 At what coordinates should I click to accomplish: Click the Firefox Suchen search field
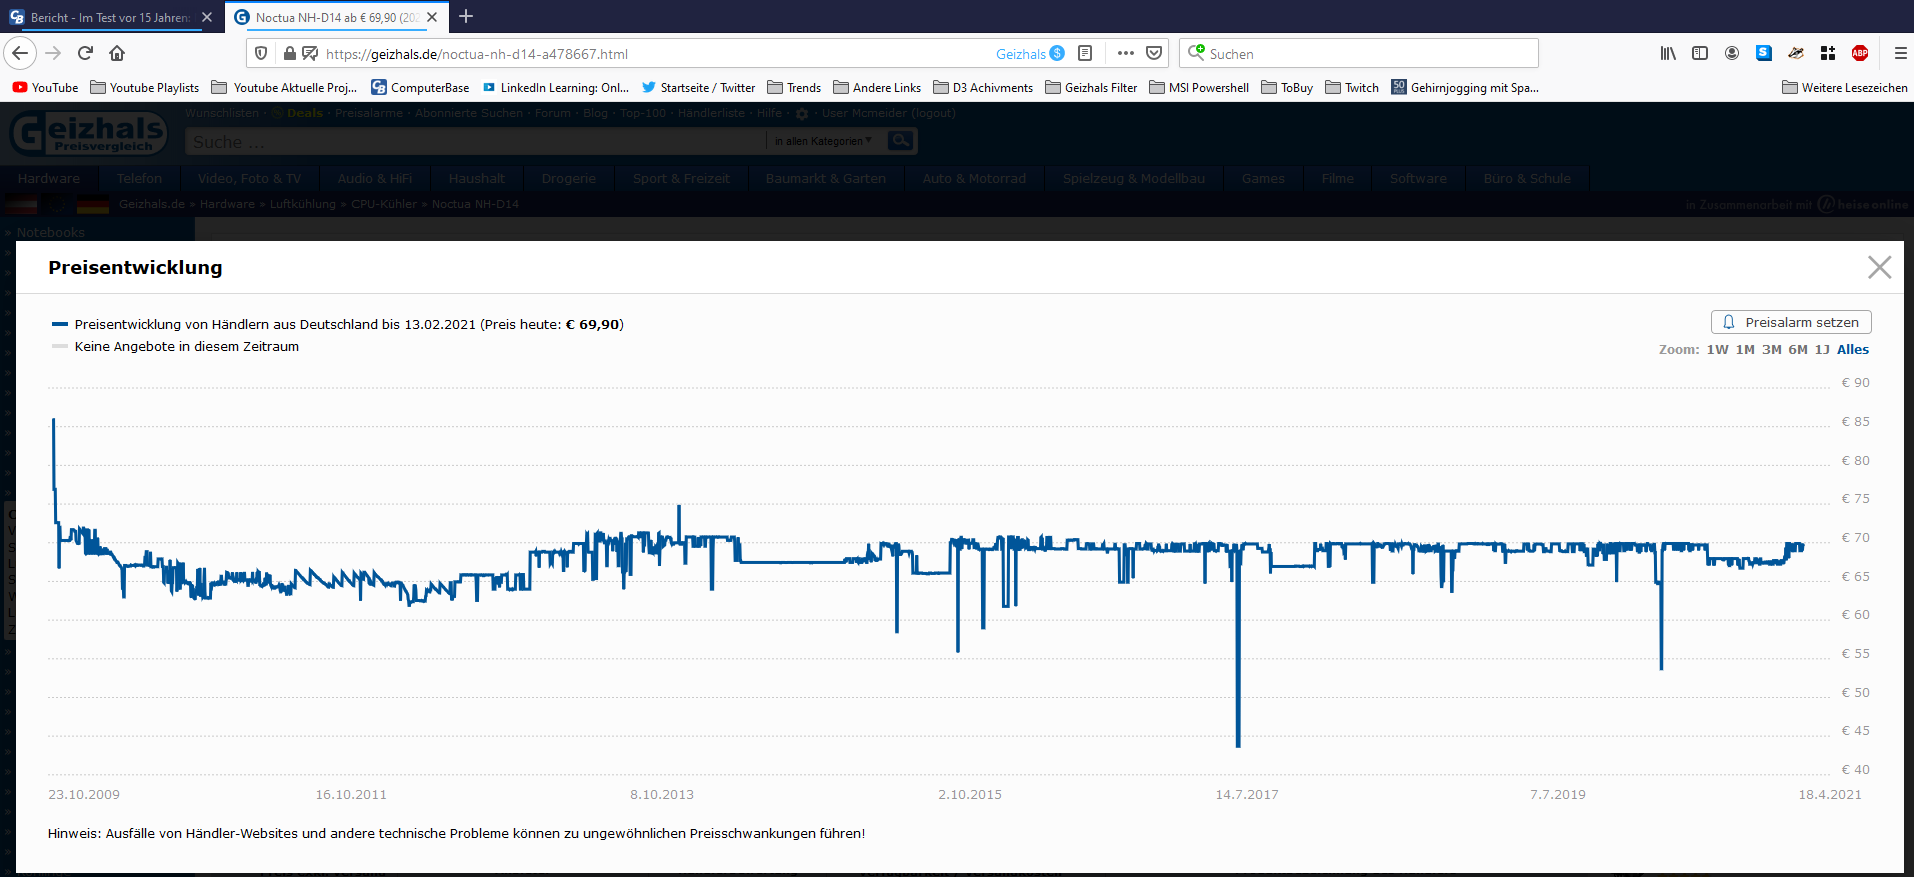[1359, 53]
